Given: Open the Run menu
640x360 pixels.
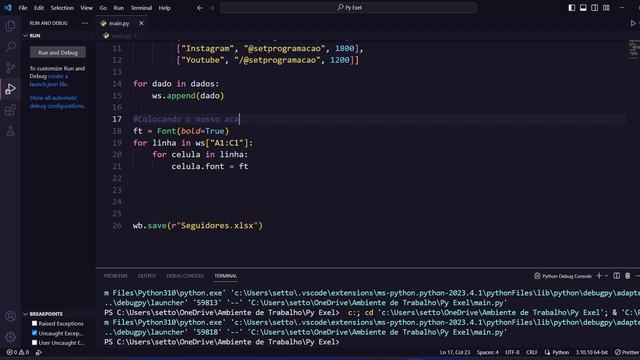Looking at the screenshot, I should (x=118, y=8).
